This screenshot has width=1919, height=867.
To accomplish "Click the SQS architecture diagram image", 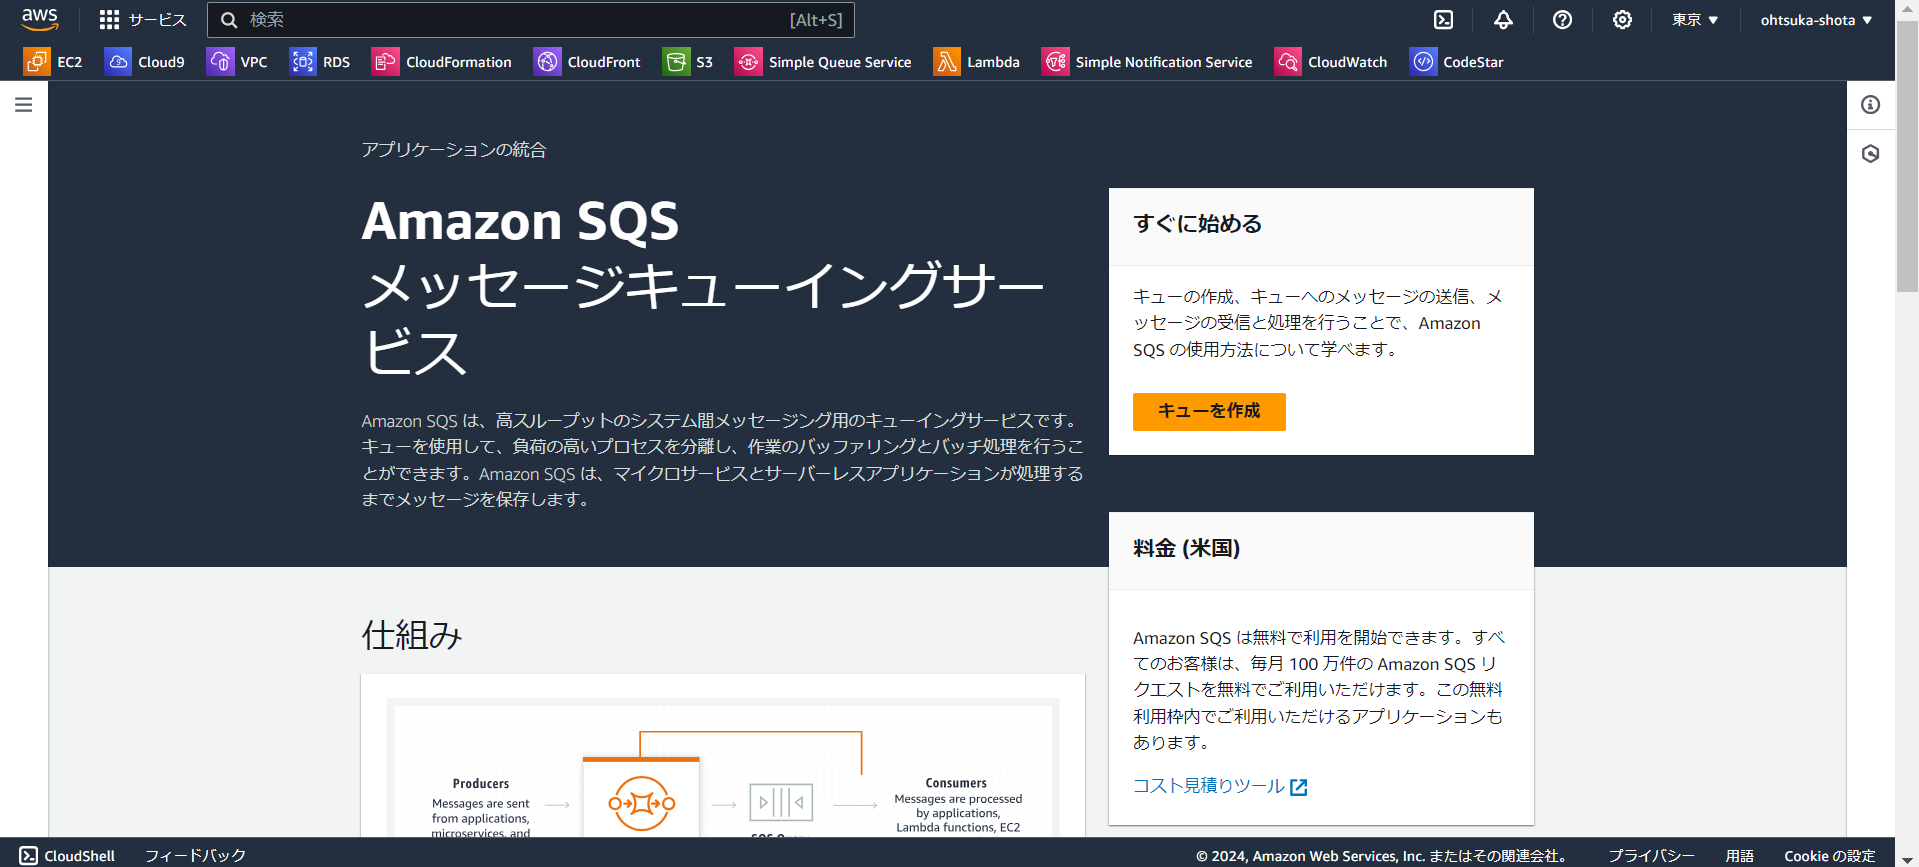I will (x=723, y=767).
